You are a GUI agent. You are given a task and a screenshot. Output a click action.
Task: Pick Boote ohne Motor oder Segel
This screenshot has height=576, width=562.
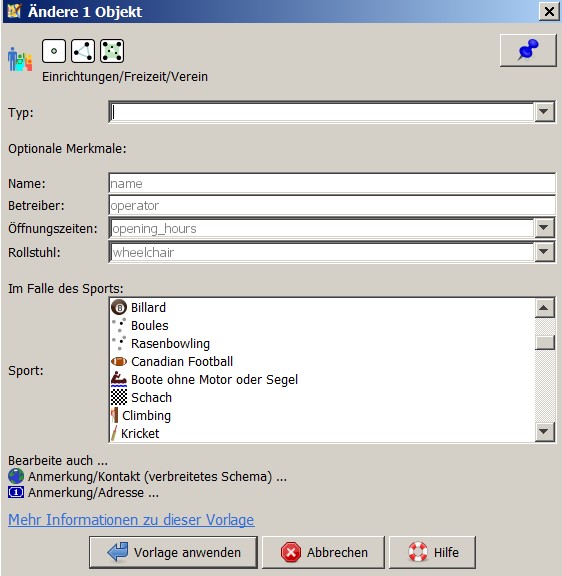[322, 379]
